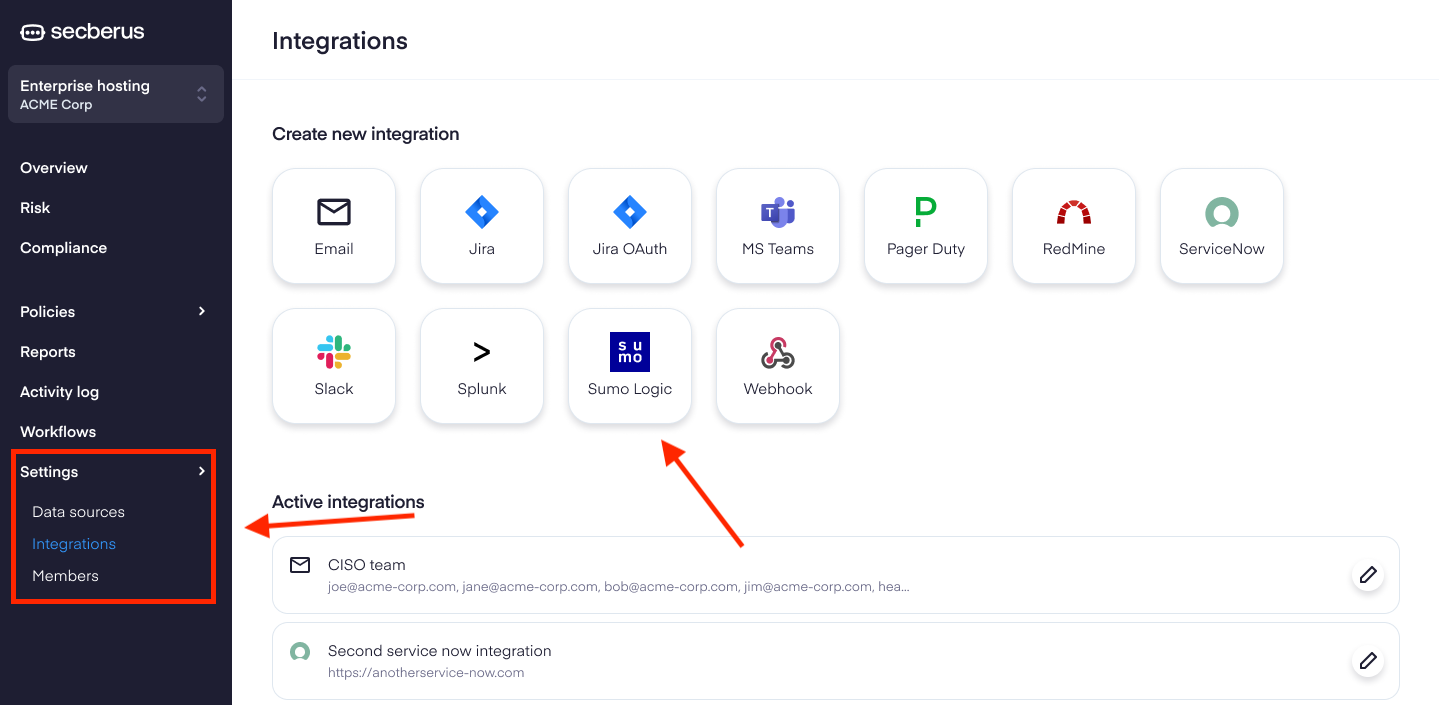
Task: Open Members under Settings
Action: click(65, 576)
